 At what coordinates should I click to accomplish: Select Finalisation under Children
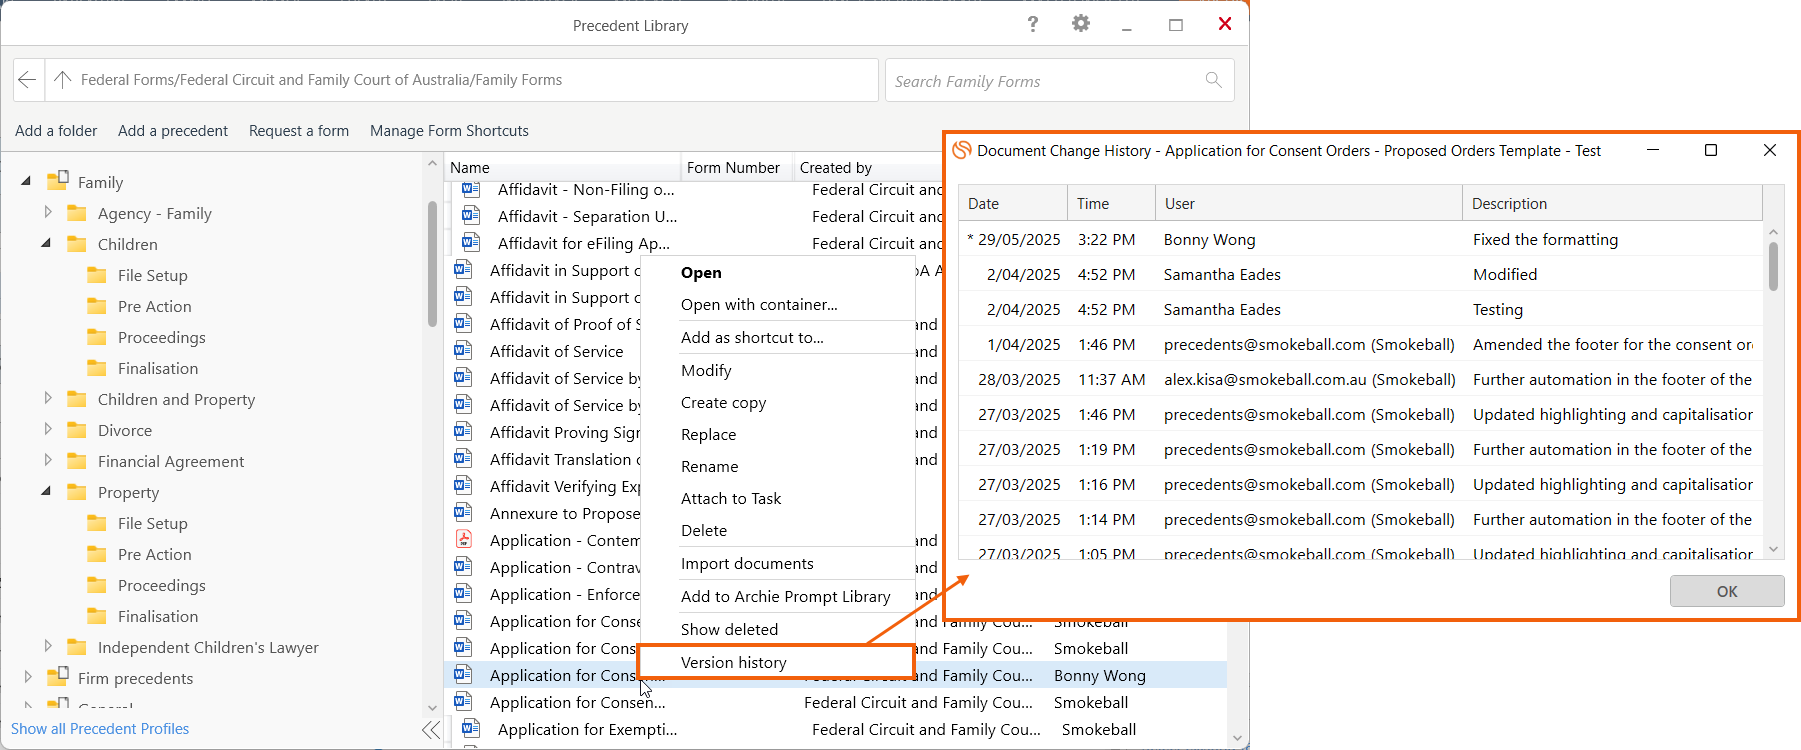(x=158, y=368)
